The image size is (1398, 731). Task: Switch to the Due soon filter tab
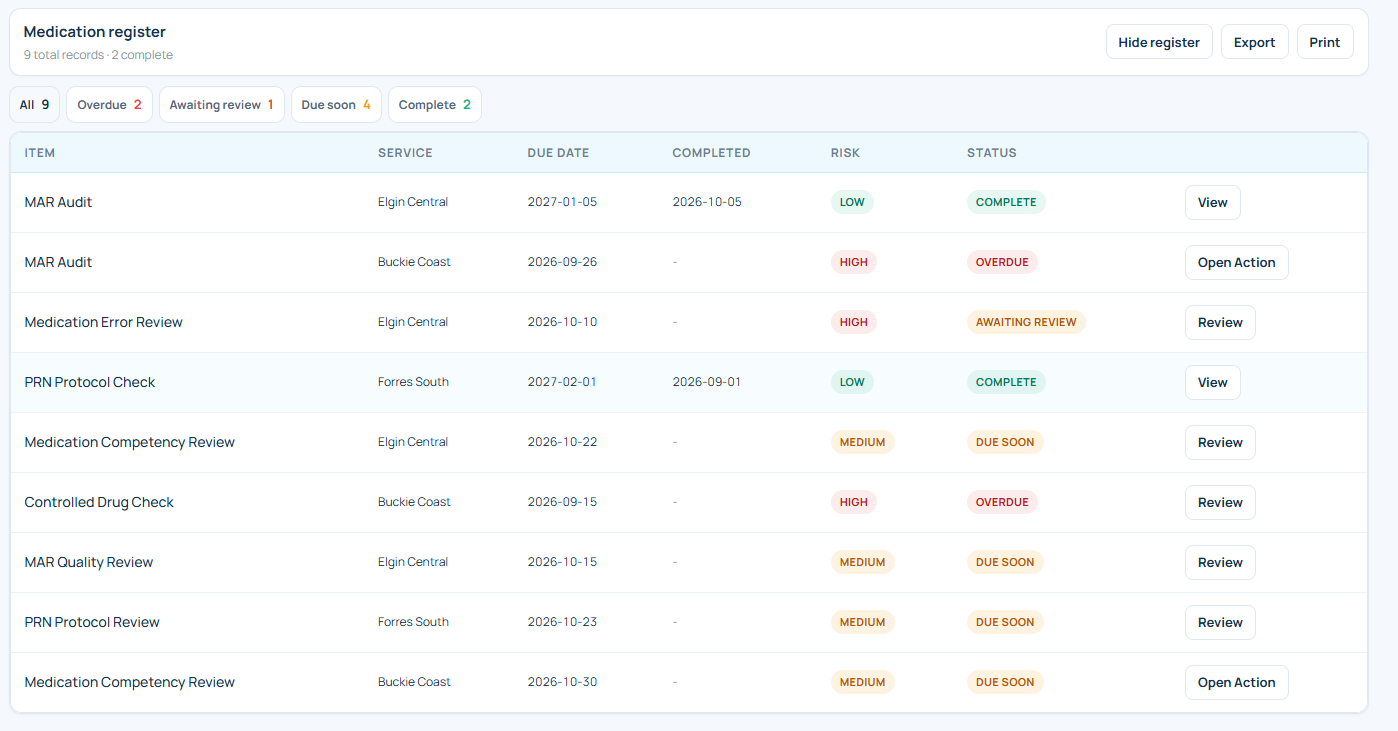pyautogui.click(x=336, y=104)
